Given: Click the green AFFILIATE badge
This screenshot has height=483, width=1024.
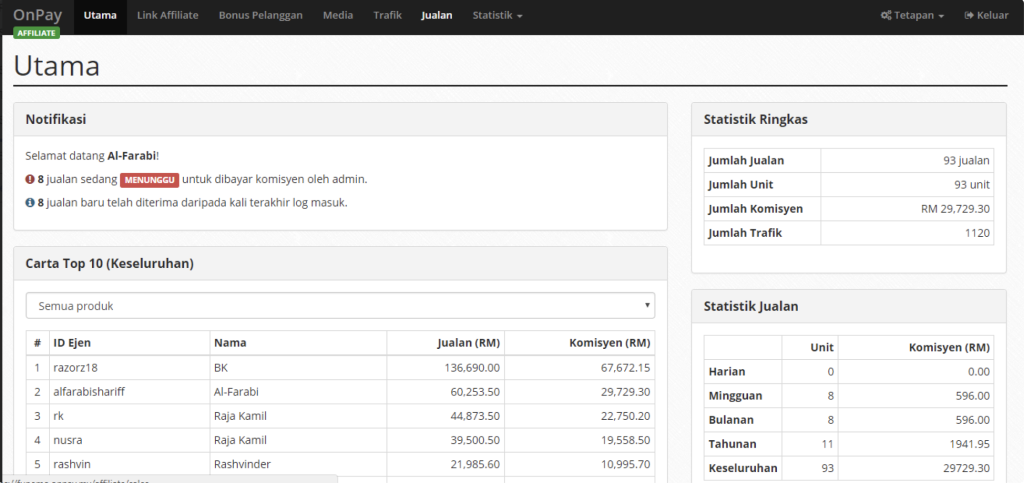Looking at the screenshot, I should tap(37, 32).
